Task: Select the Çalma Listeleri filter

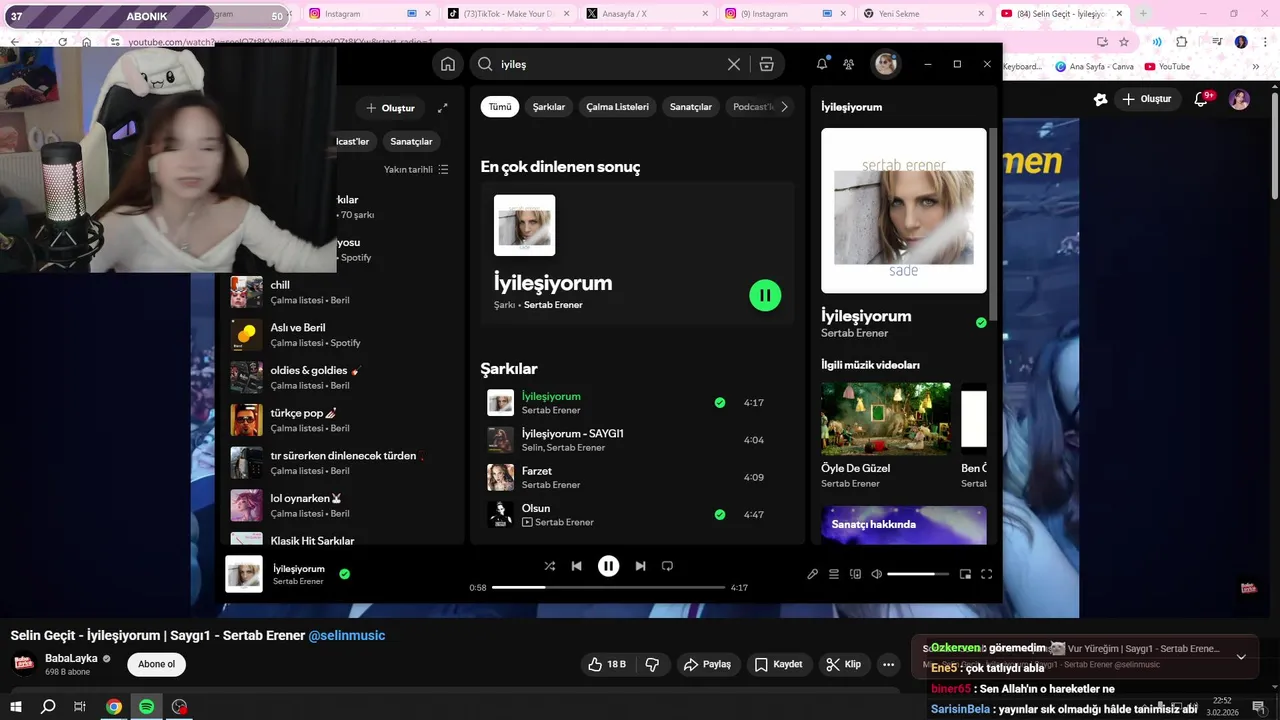Action: (617, 107)
